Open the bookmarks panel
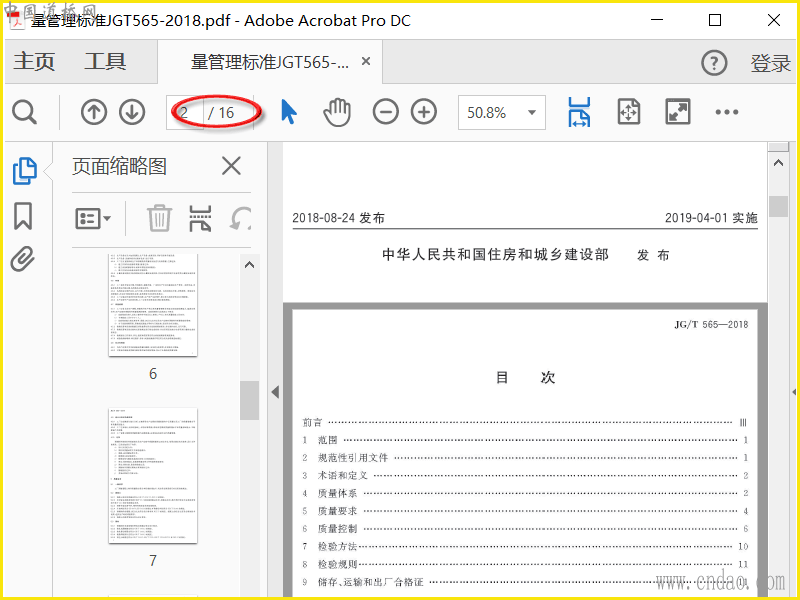This screenshot has width=800, height=600. click(x=23, y=216)
